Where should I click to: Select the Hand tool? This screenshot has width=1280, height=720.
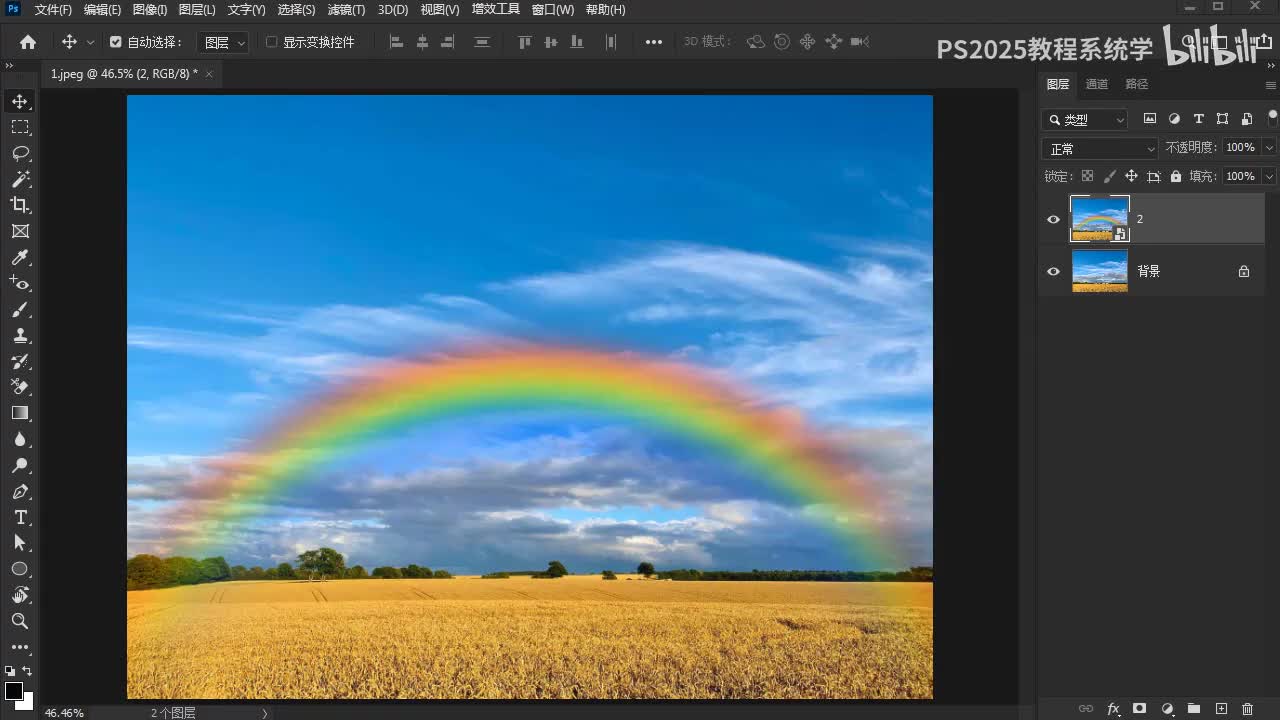point(20,595)
